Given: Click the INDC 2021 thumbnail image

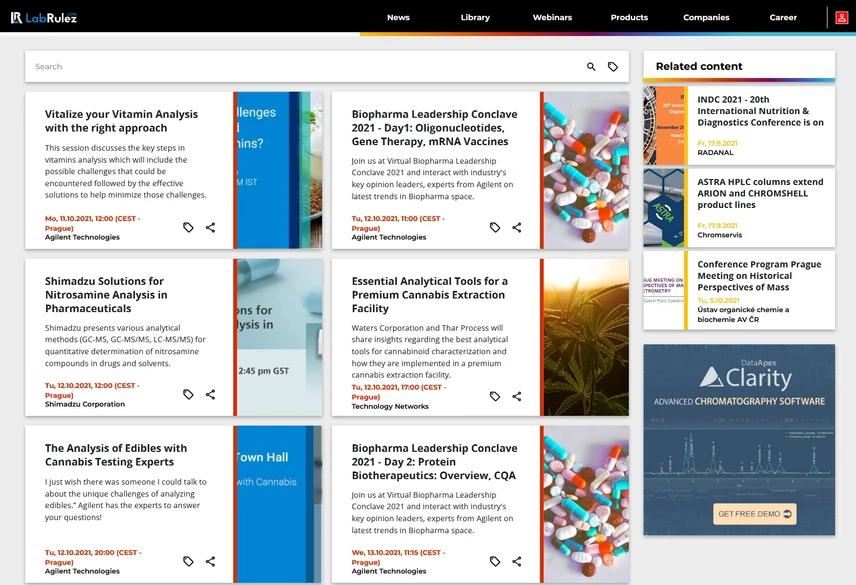Looking at the screenshot, I should pos(664,126).
